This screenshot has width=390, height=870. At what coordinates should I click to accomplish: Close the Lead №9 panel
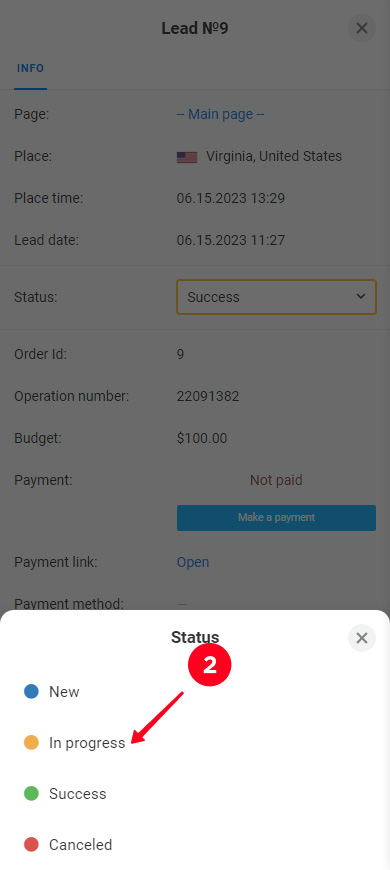pos(362,28)
